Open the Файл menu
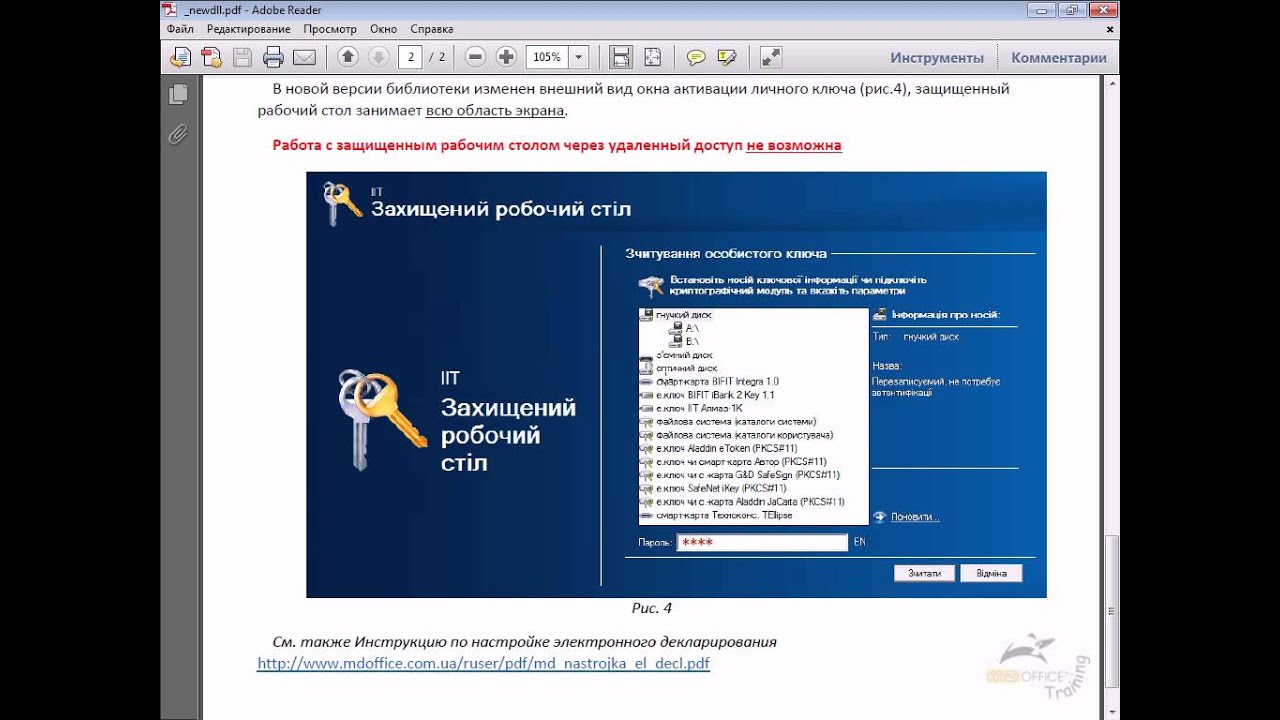The width and height of the screenshot is (1280, 720). coord(180,29)
